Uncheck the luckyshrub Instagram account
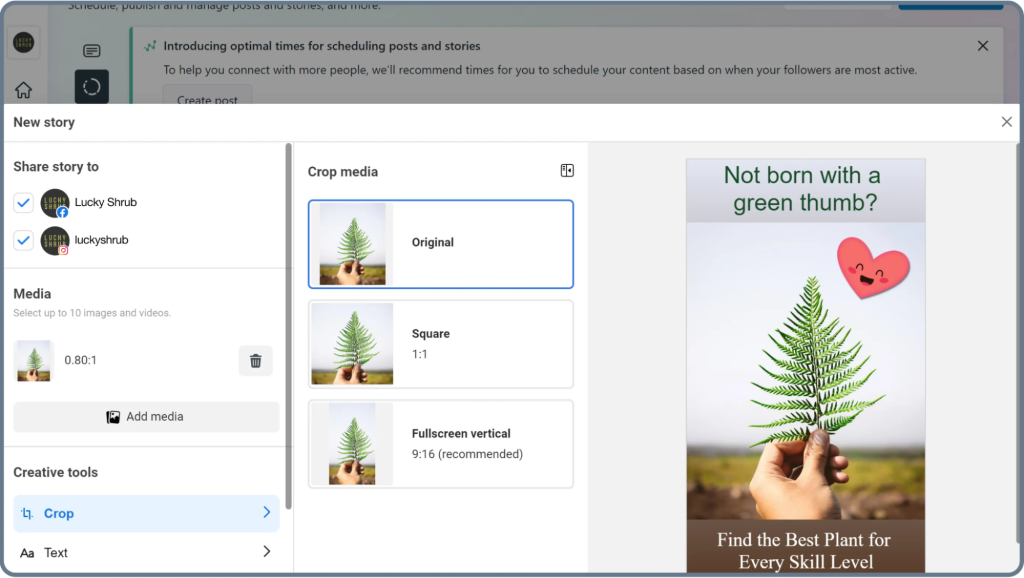This screenshot has width=1024, height=578. coord(24,240)
